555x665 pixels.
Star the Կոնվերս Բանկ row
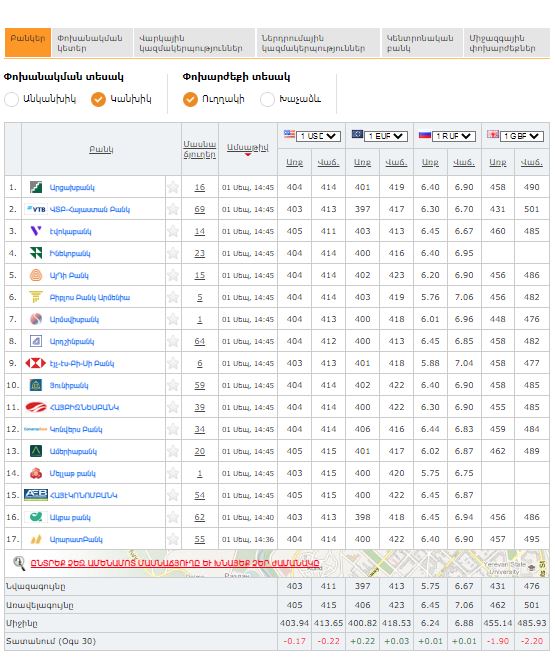pos(173,429)
